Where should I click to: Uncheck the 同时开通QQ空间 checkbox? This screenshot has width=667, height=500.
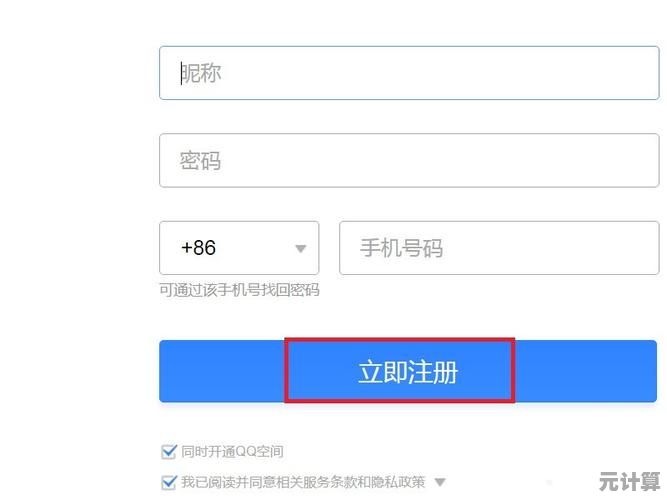click(x=168, y=451)
